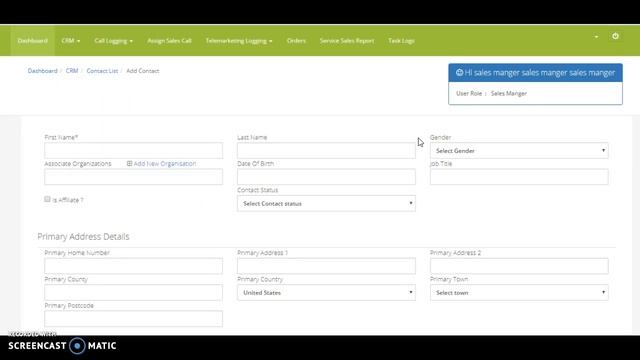Click the power logout icon

click(615, 36)
